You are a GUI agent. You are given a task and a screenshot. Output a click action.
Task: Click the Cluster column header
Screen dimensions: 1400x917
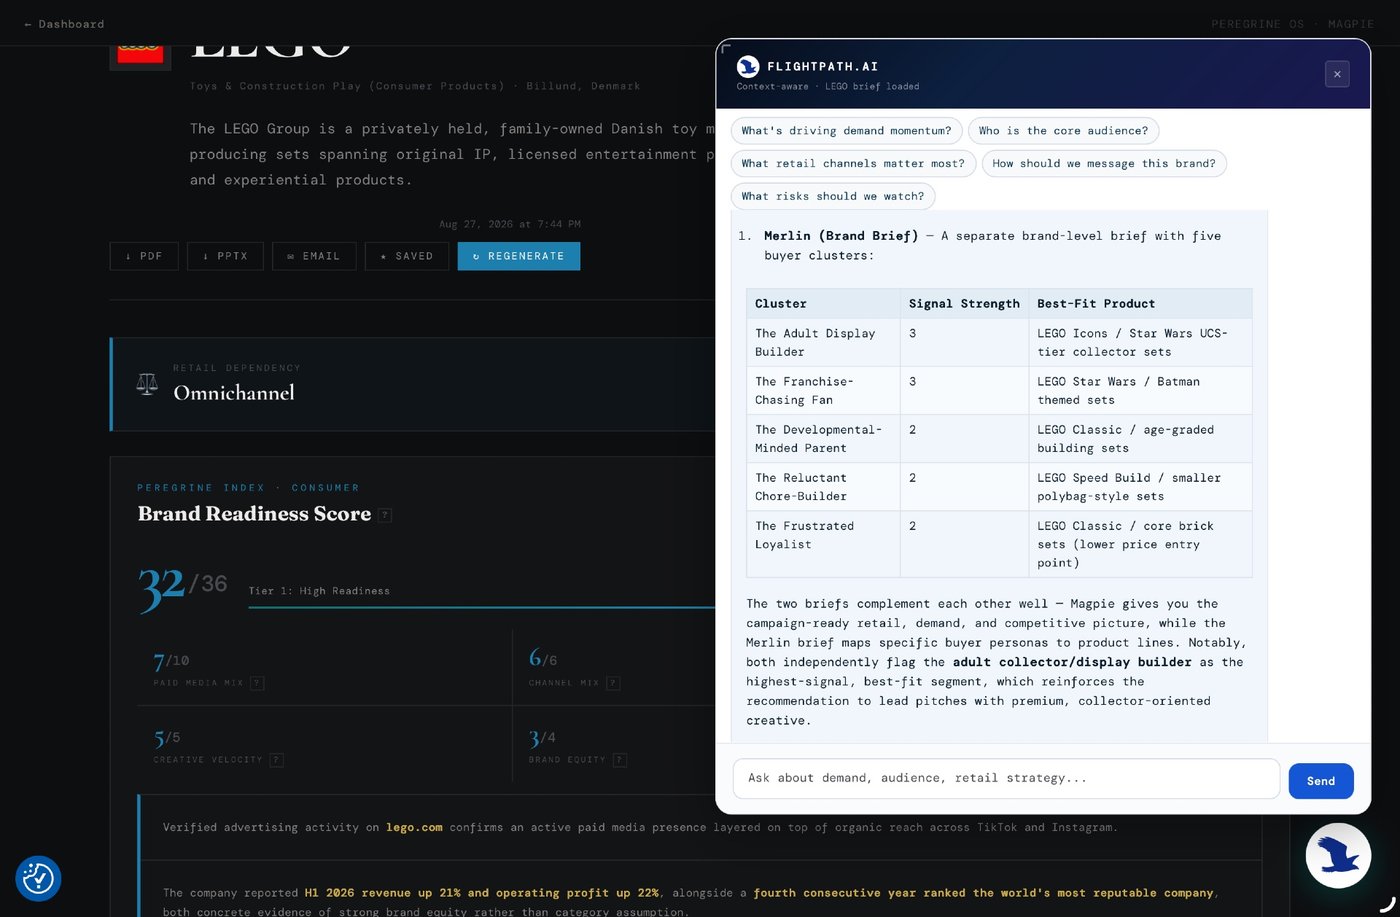823,304
